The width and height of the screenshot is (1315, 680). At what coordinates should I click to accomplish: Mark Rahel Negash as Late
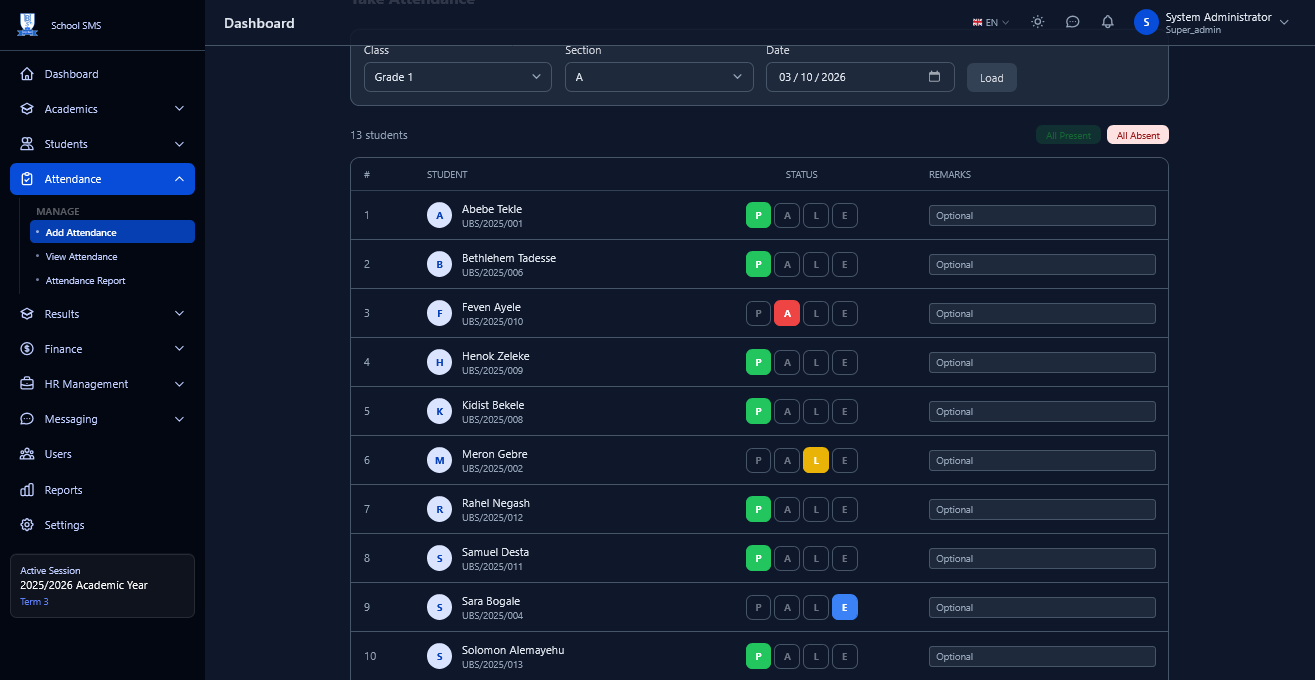pyautogui.click(x=816, y=509)
